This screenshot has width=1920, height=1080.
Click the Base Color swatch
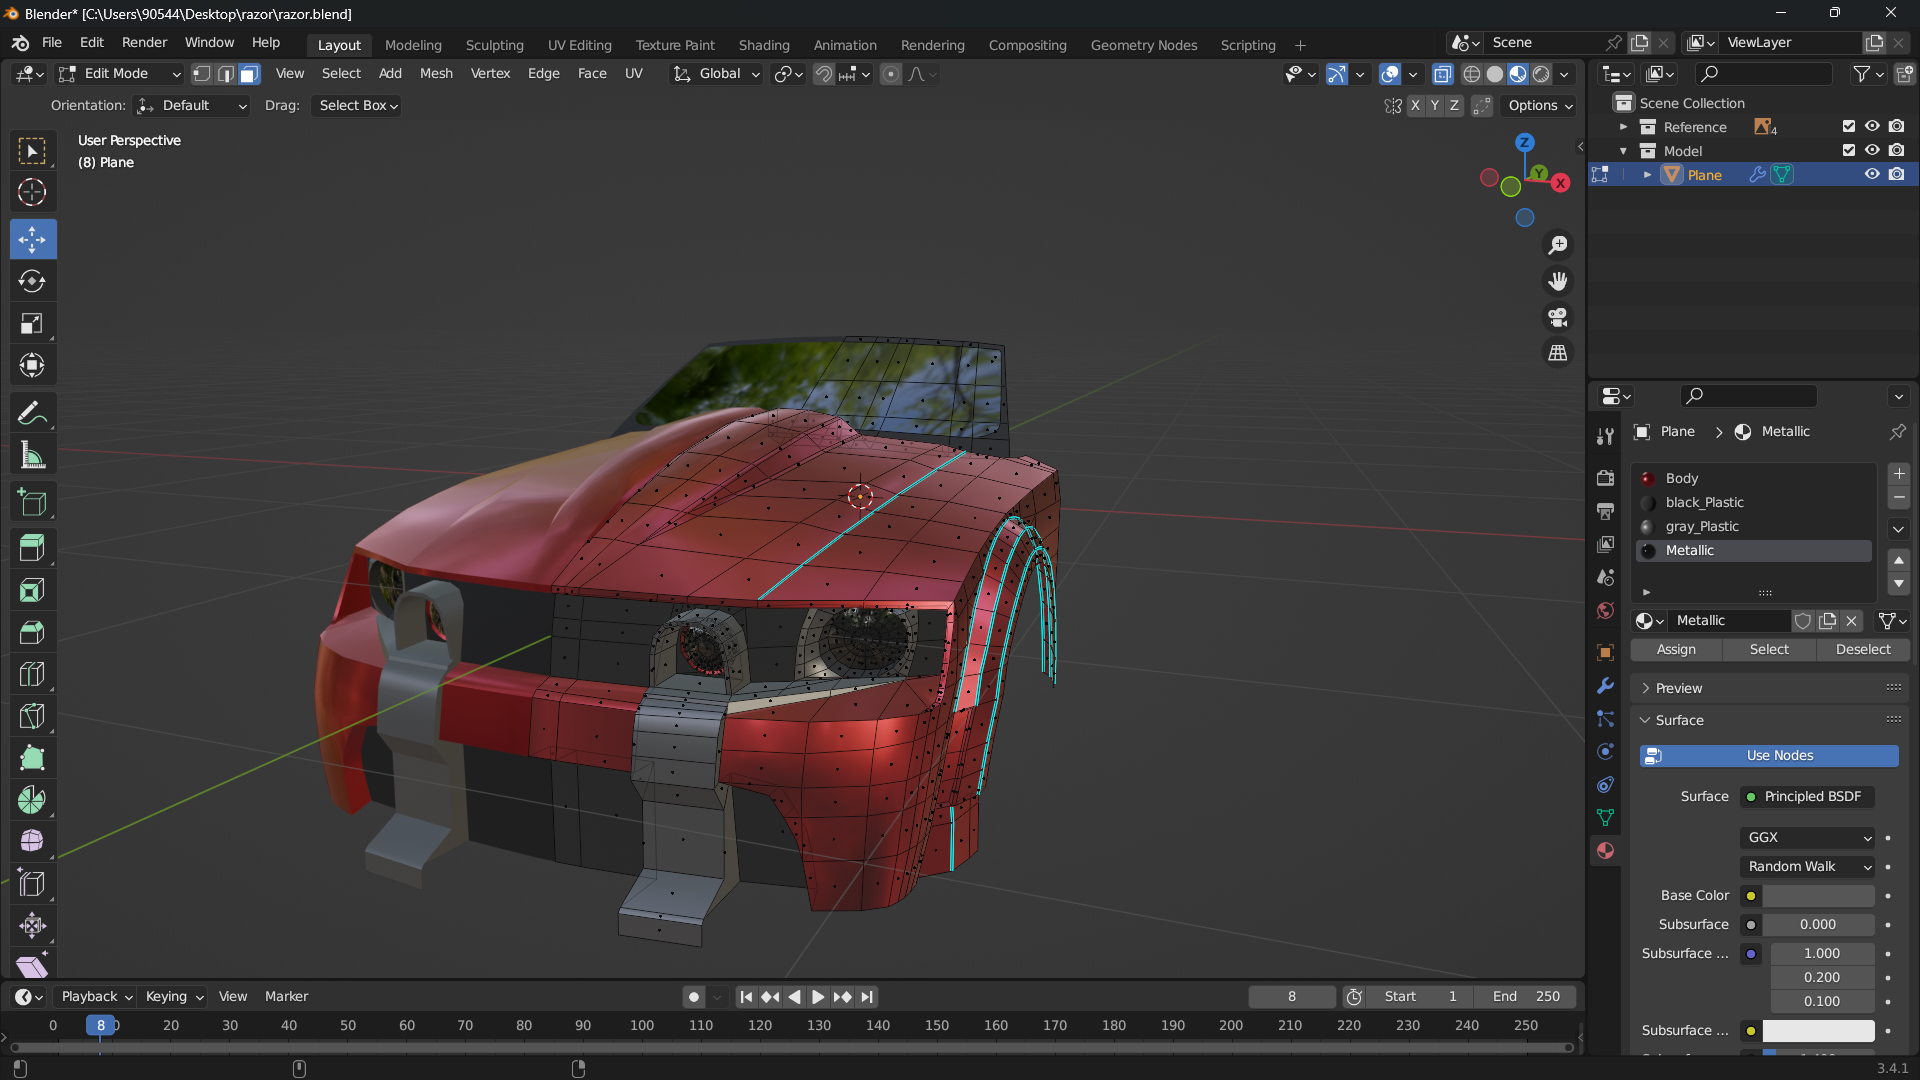[x=1817, y=896]
